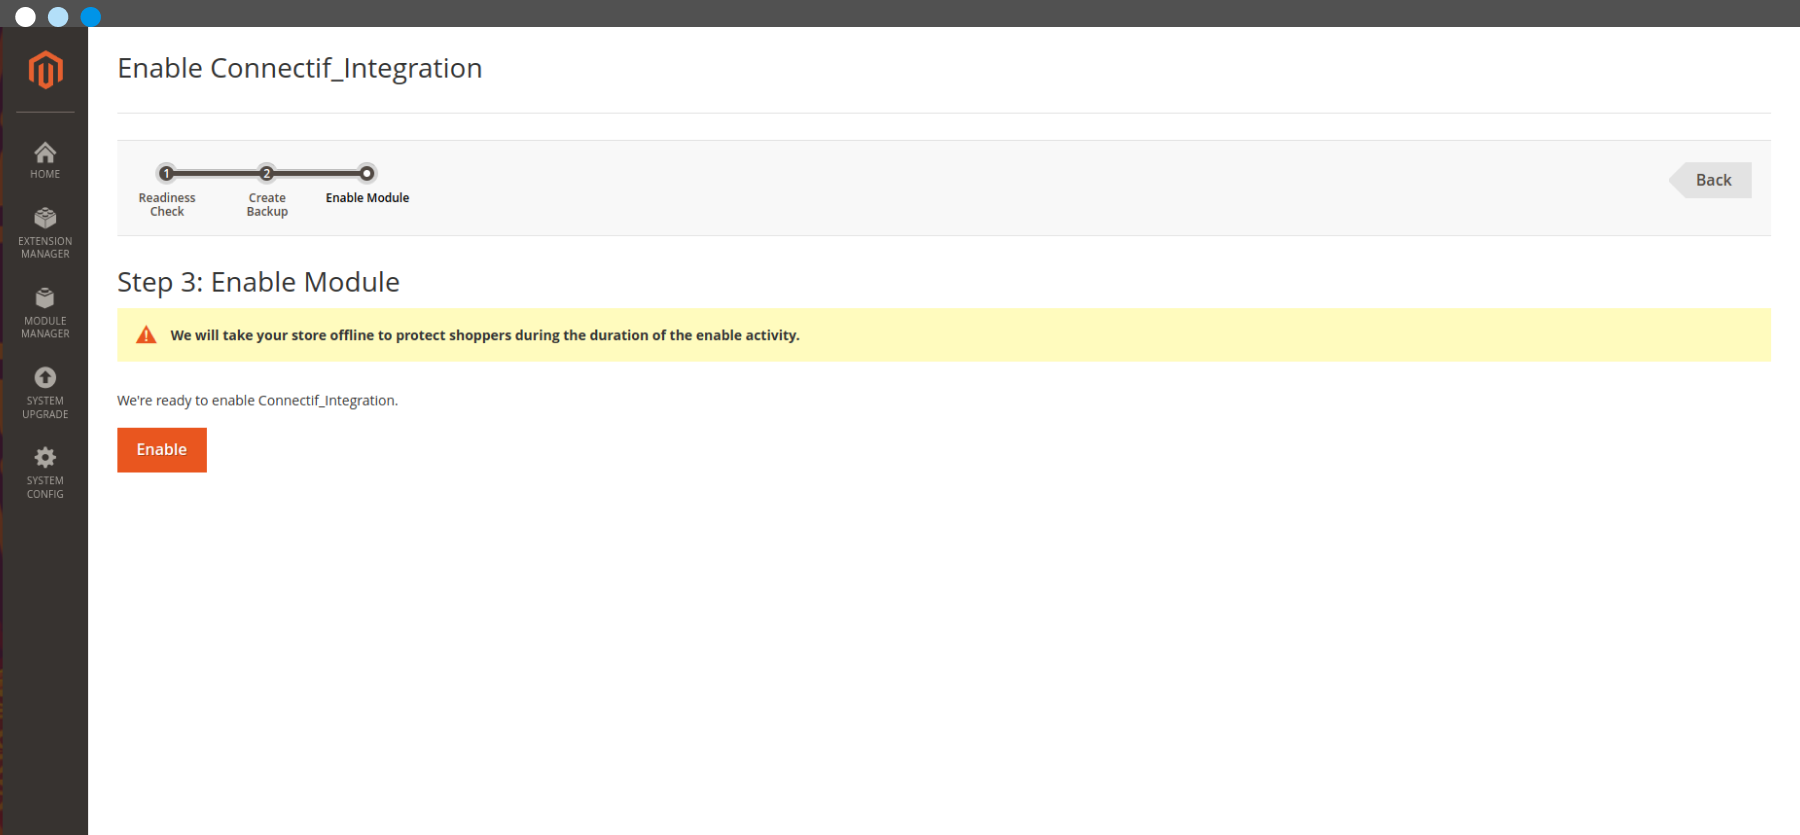The width and height of the screenshot is (1800, 835).
Task: Click the white window control dot
Action: [x=26, y=17]
